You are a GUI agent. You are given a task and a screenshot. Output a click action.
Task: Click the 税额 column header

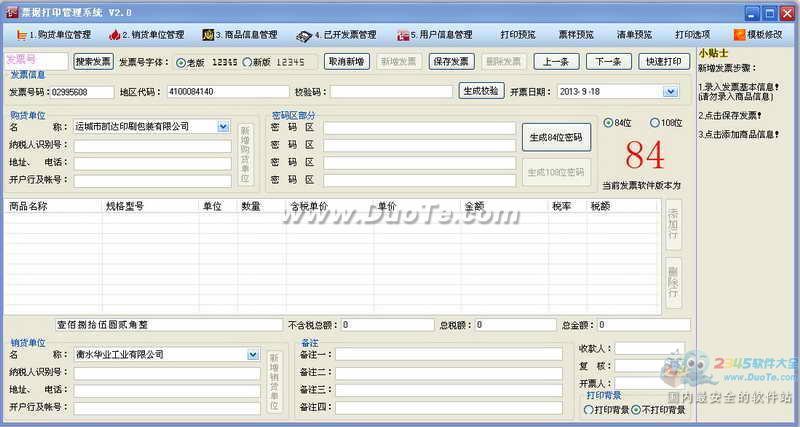(x=600, y=207)
